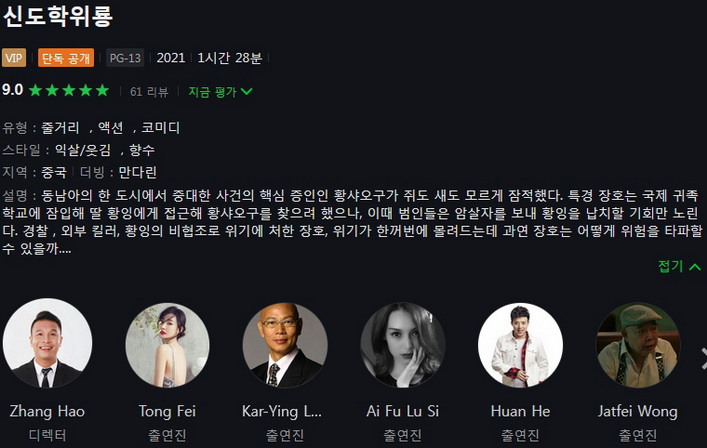Open Jatfei Wong's cast photo
Viewport: 707px width, 448px height.
[638, 345]
